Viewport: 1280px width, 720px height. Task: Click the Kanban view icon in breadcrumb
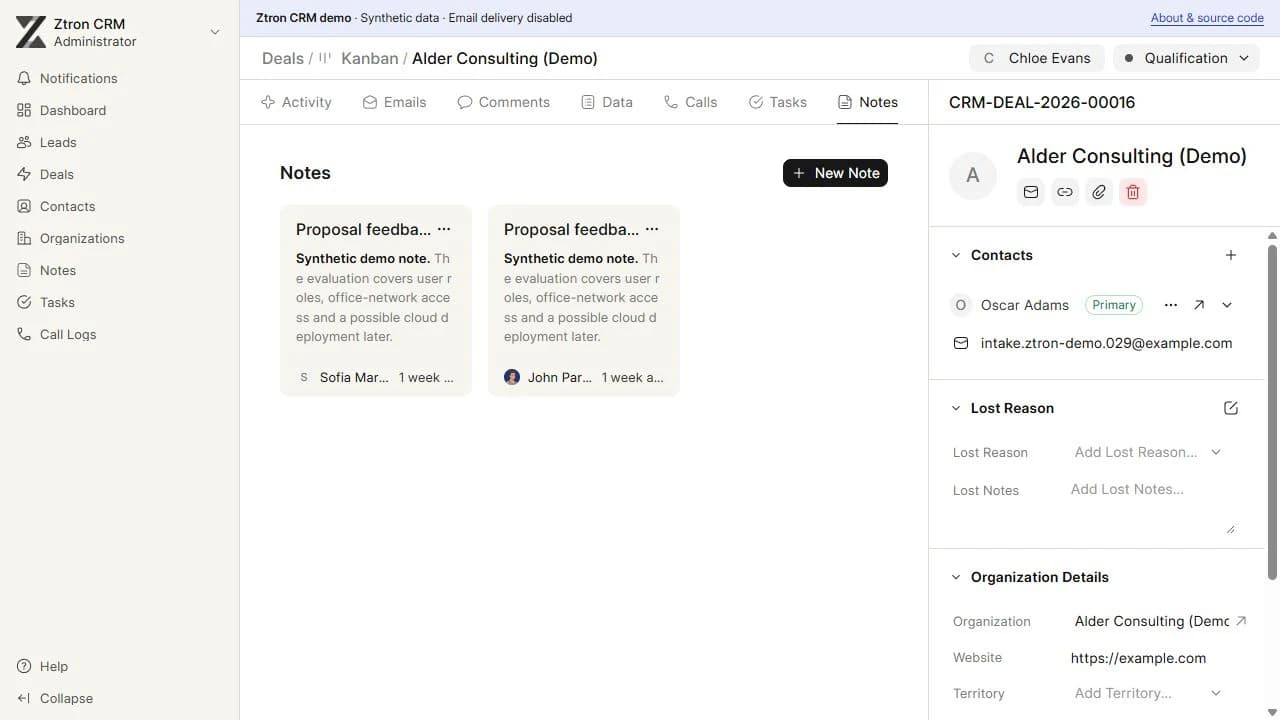(325, 58)
